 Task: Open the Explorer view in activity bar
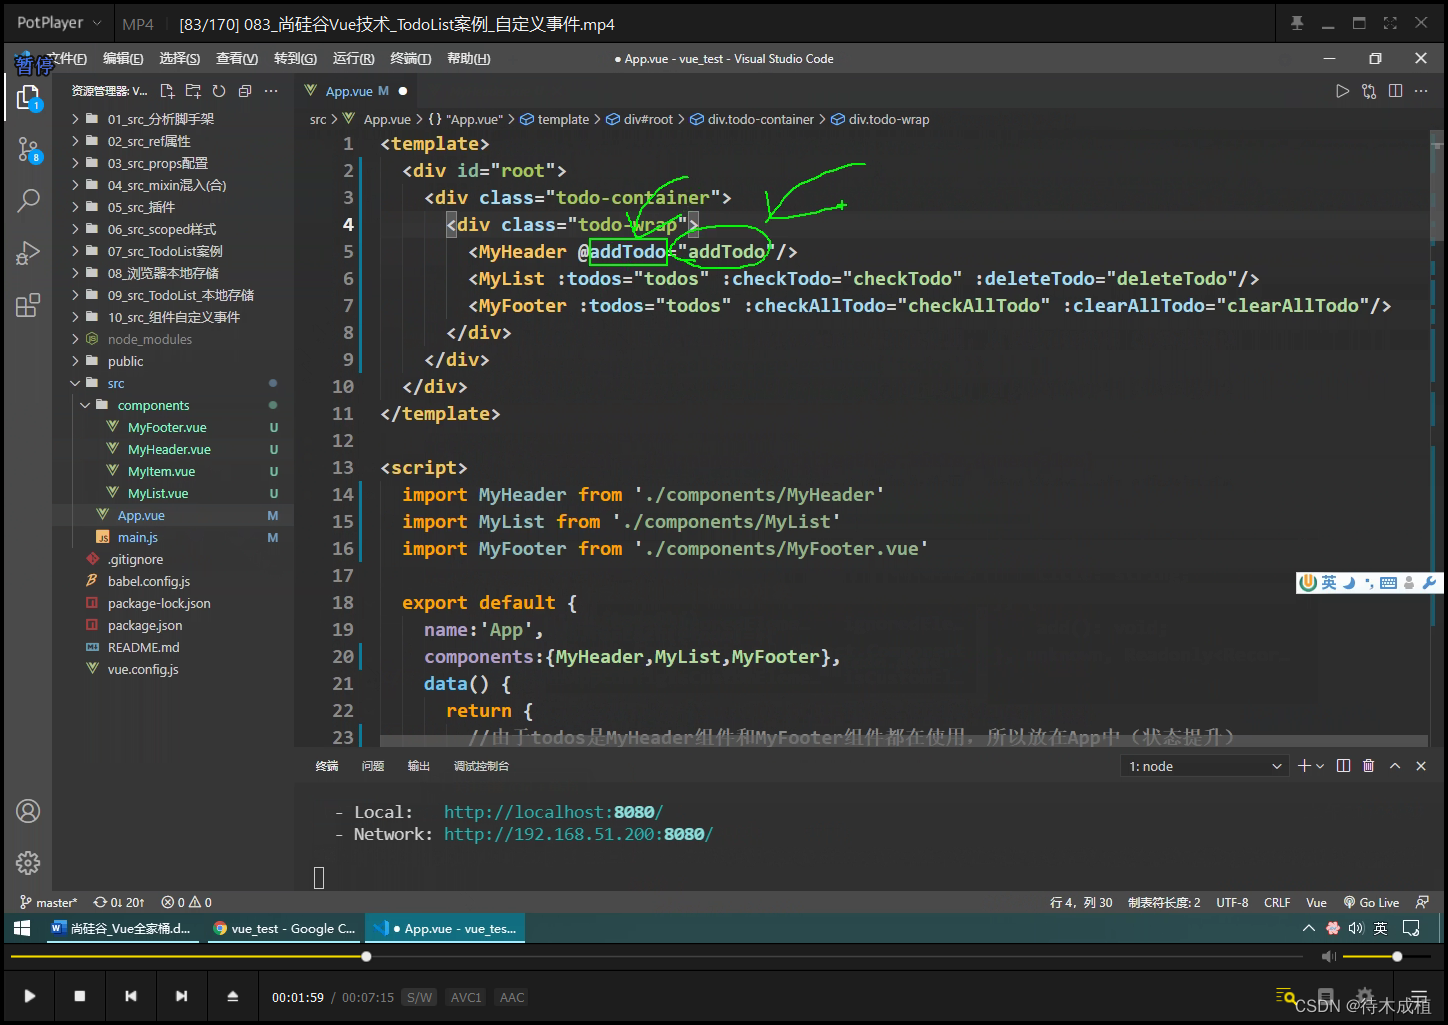pos(28,97)
